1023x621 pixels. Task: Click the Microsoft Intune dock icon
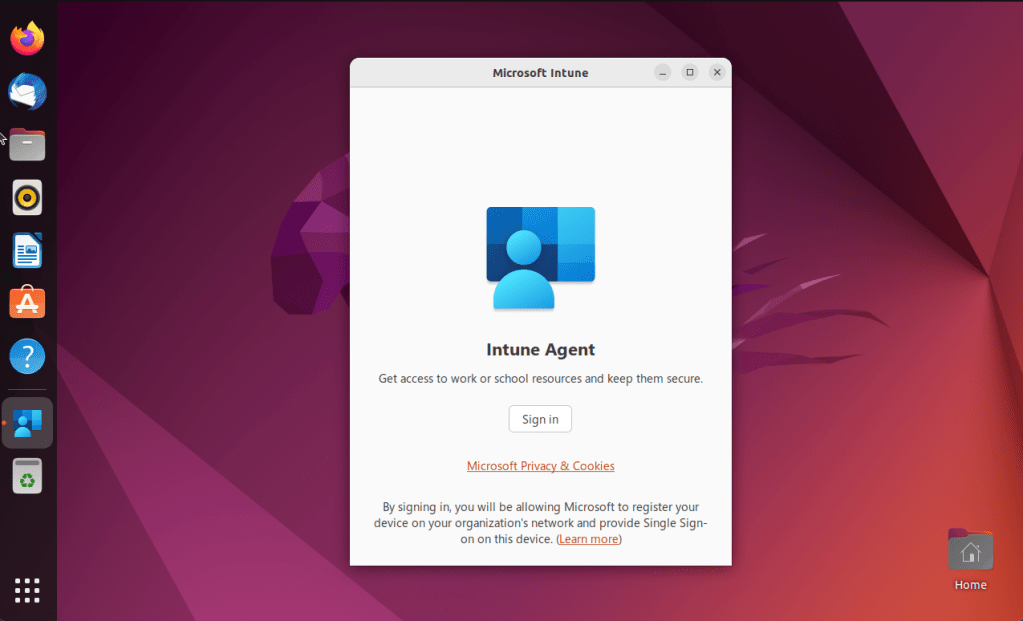tap(28, 423)
